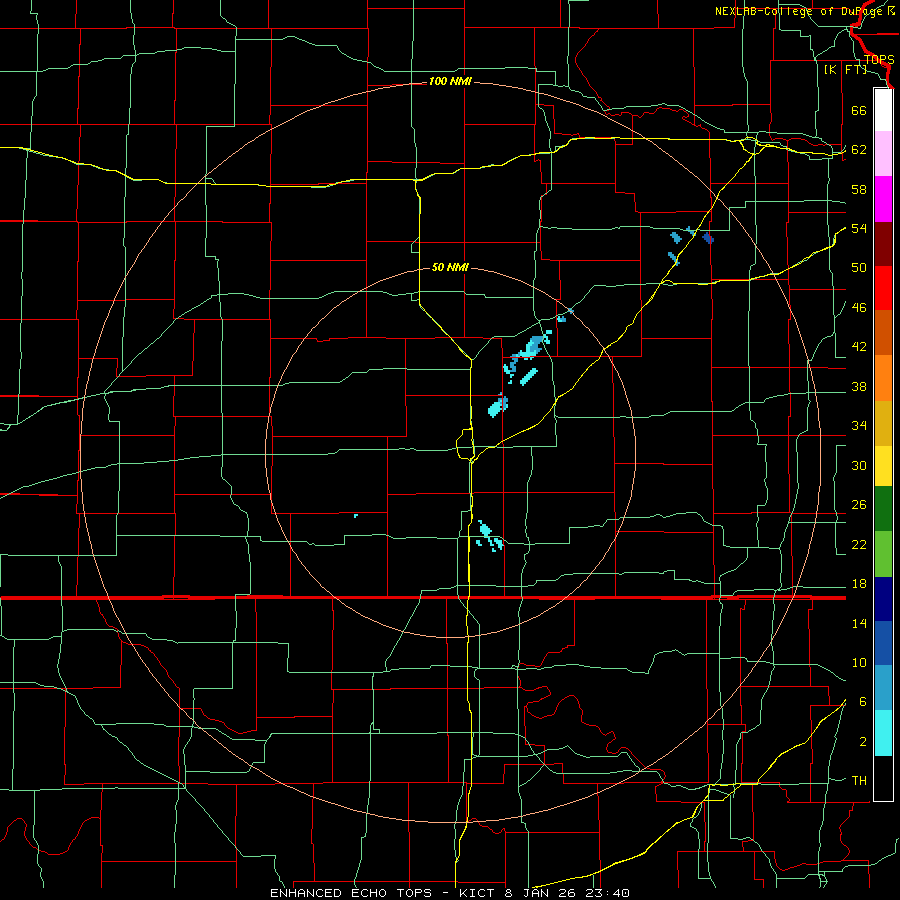The image size is (900, 900).
Task: Click the '18' scale label
Action: pos(859,584)
